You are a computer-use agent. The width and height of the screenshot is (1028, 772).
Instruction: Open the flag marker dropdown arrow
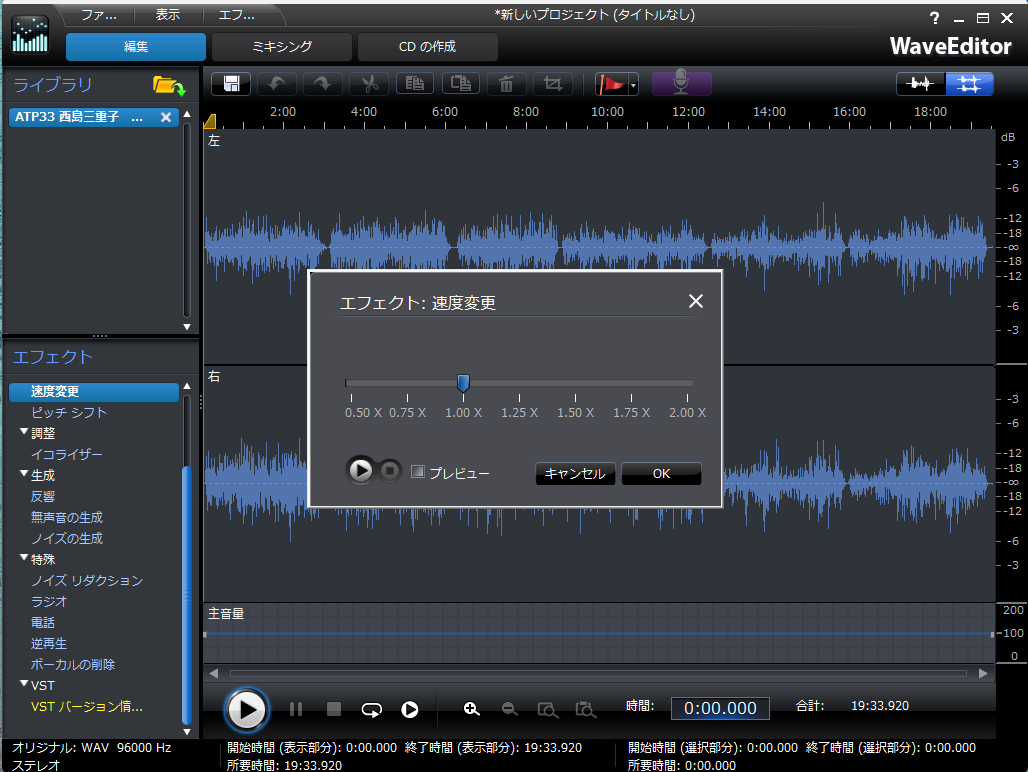pos(634,86)
